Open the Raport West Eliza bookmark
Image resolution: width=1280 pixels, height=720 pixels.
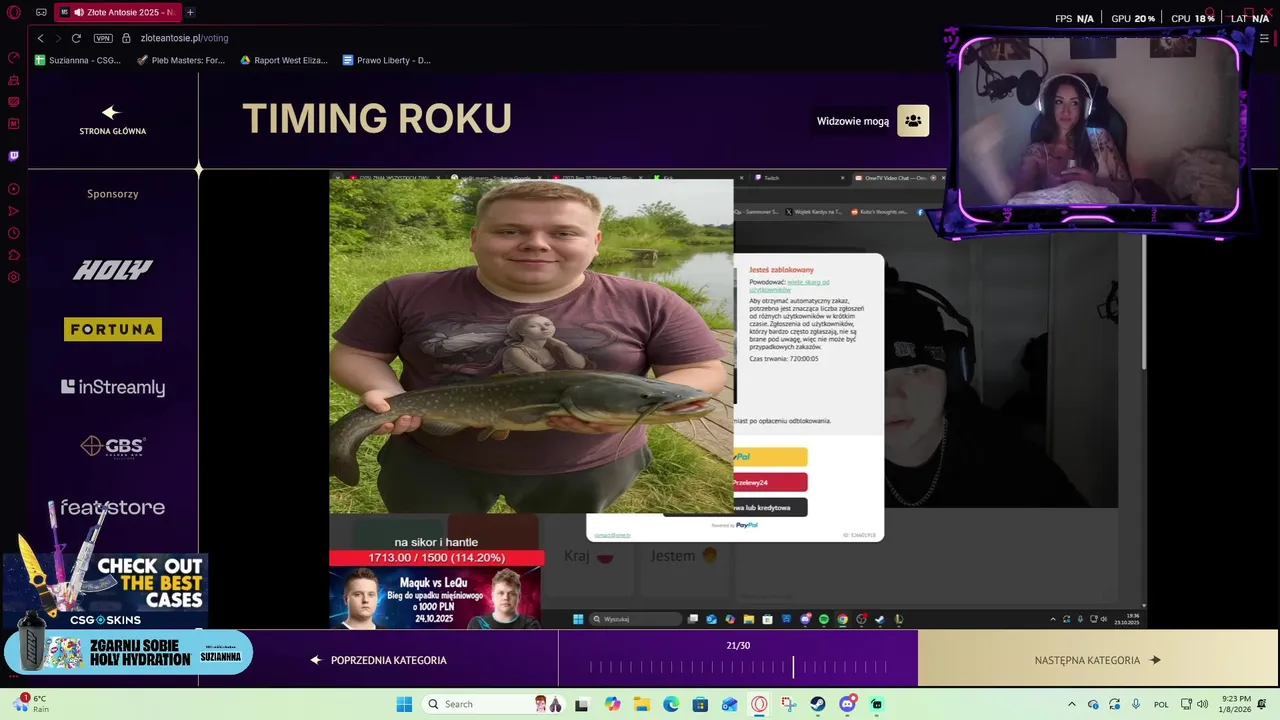(284, 60)
